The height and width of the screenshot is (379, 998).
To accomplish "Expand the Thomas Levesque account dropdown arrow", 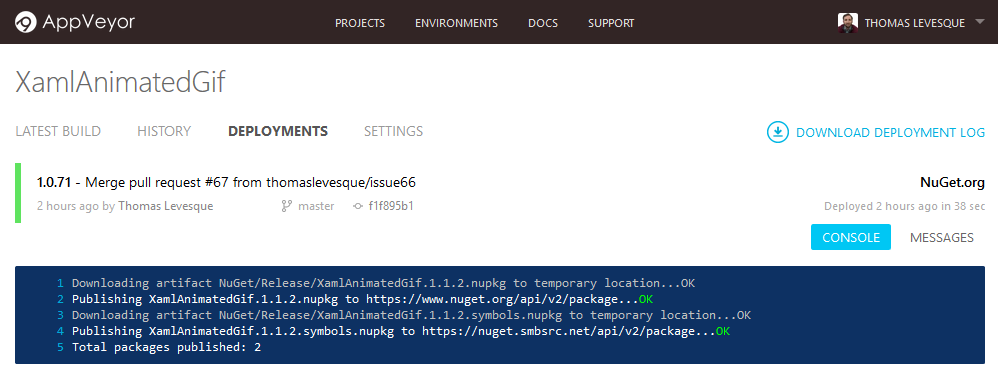I will click(x=979, y=22).
